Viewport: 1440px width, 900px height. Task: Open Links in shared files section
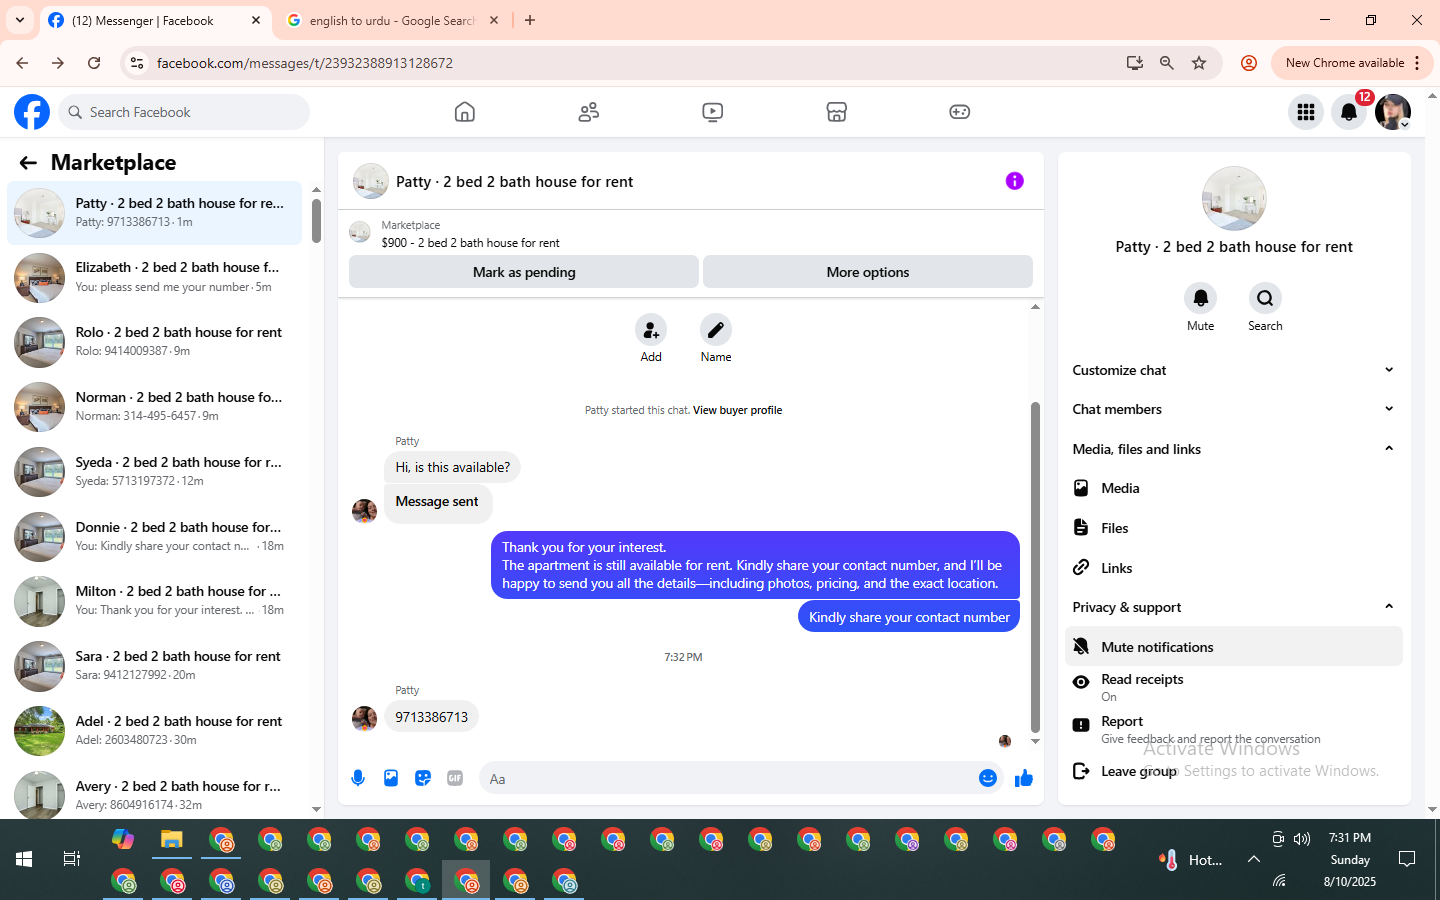pyautogui.click(x=1233, y=568)
